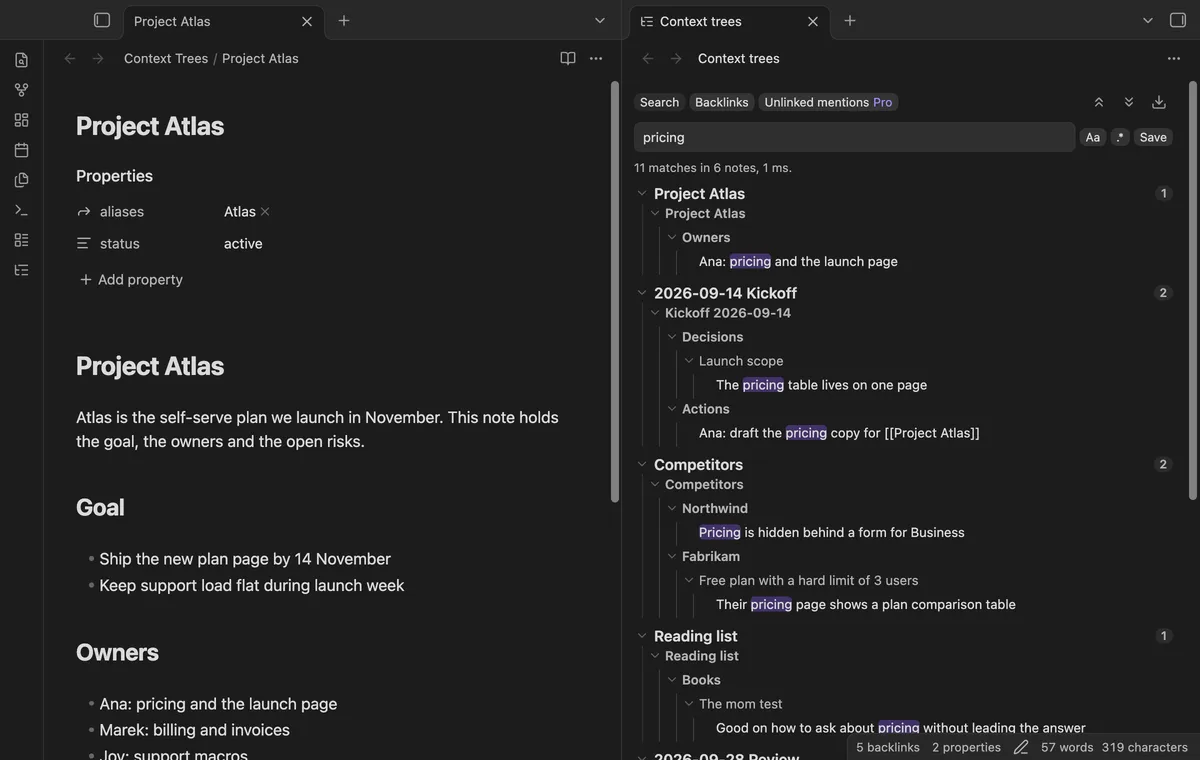Save the current pricing search
The image size is (1200, 760).
point(1153,137)
